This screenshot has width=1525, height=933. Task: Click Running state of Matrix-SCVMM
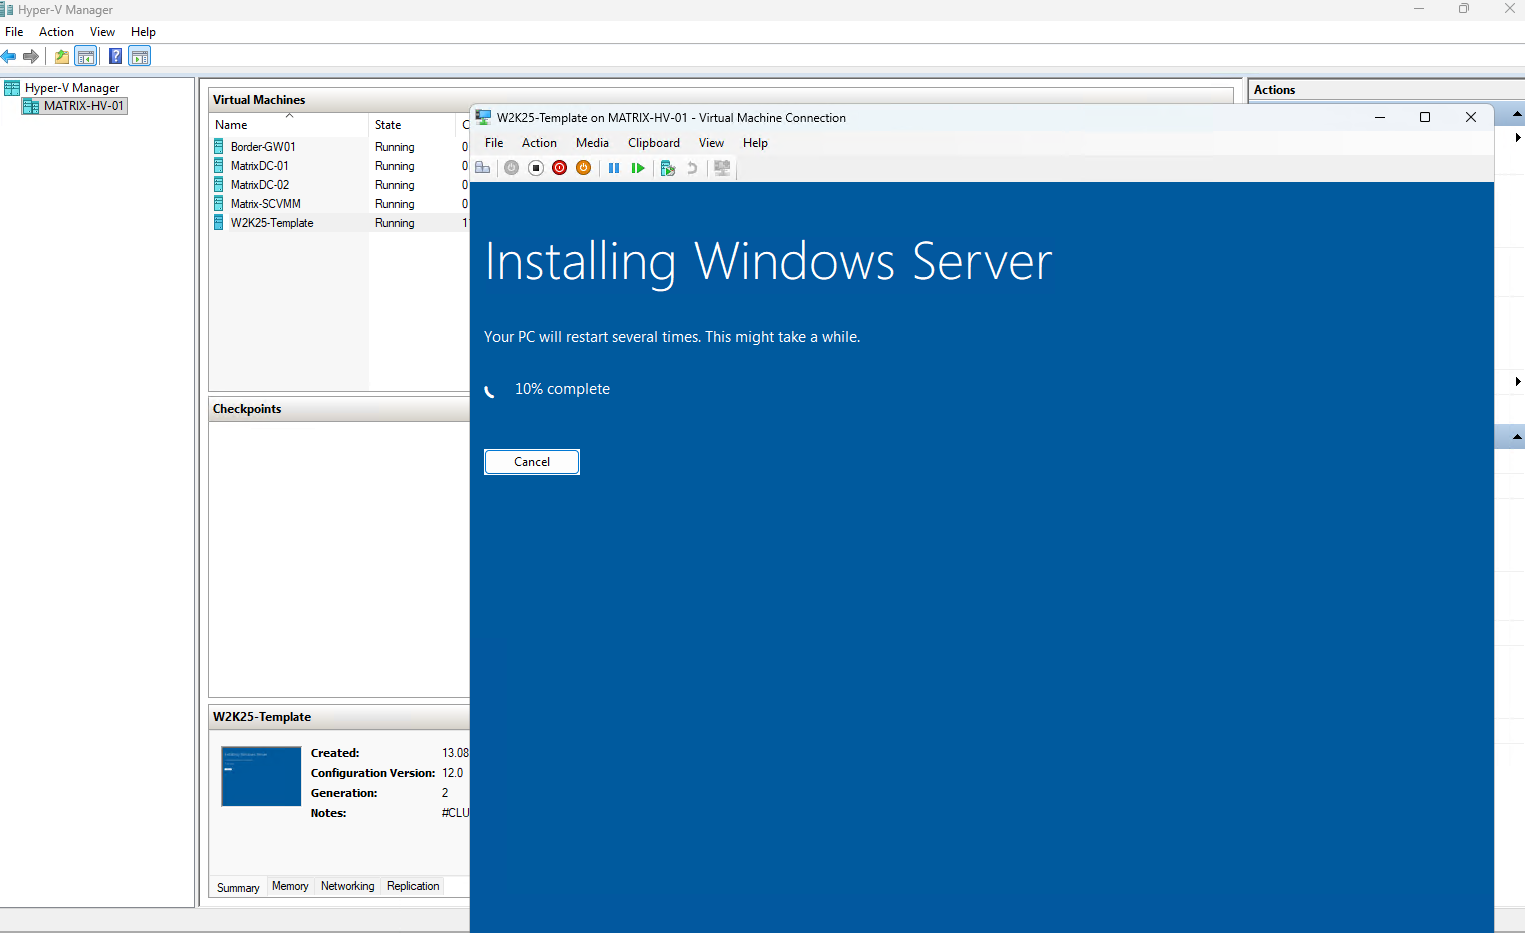[x=395, y=204]
